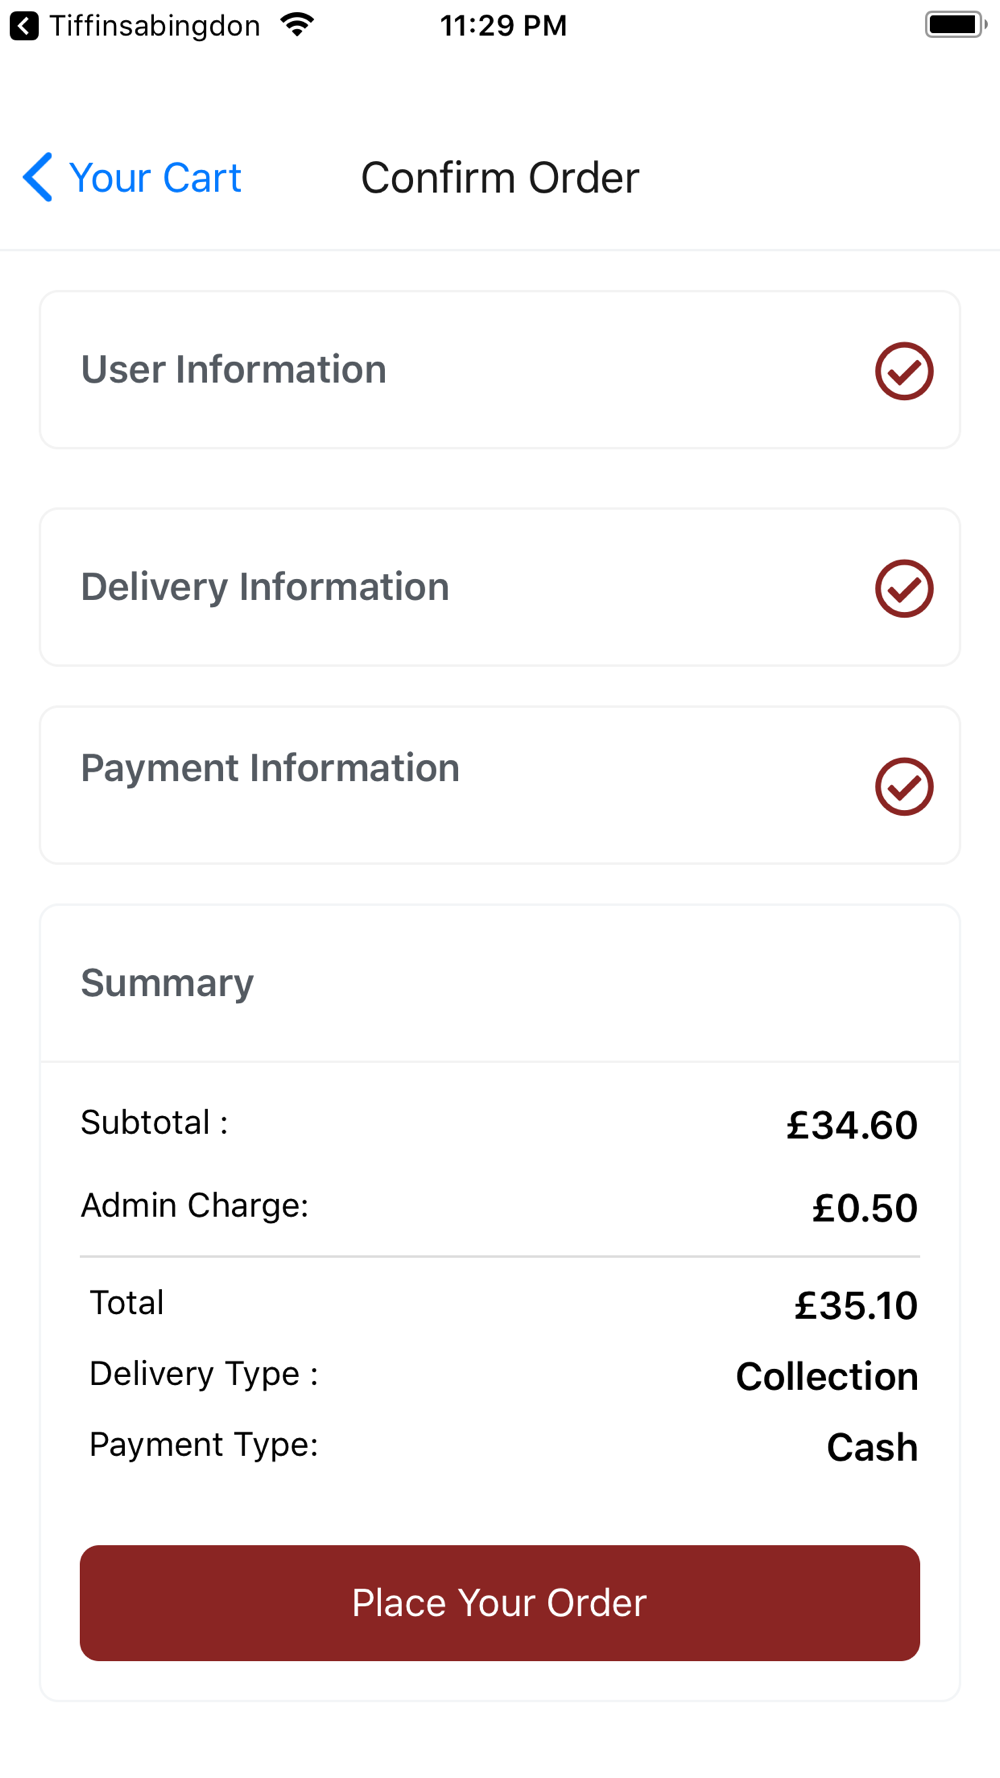The height and width of the screenshot is (1778, 1000).
Task: Tap the 11:29 PM clock
Action: coord(503,25)
